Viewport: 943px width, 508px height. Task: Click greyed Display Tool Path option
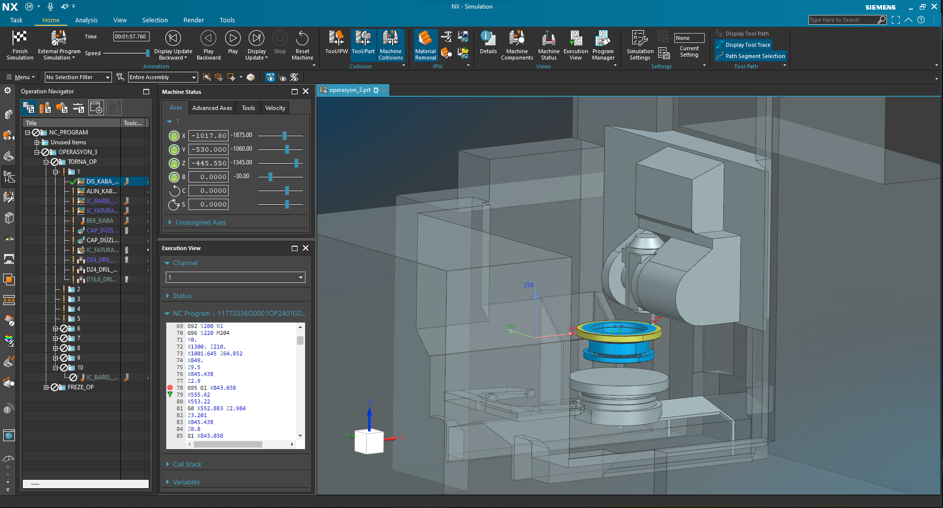743,34
